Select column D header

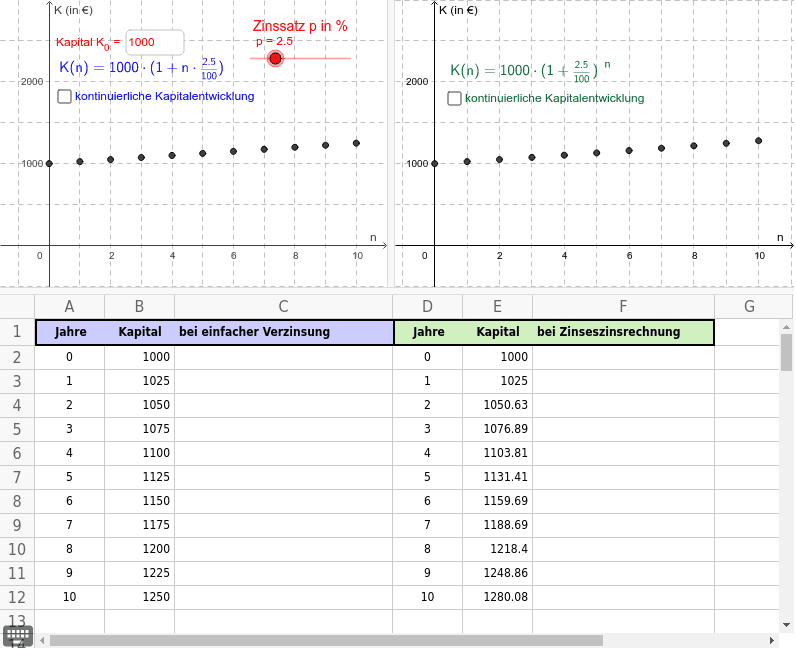click(427, 306)
